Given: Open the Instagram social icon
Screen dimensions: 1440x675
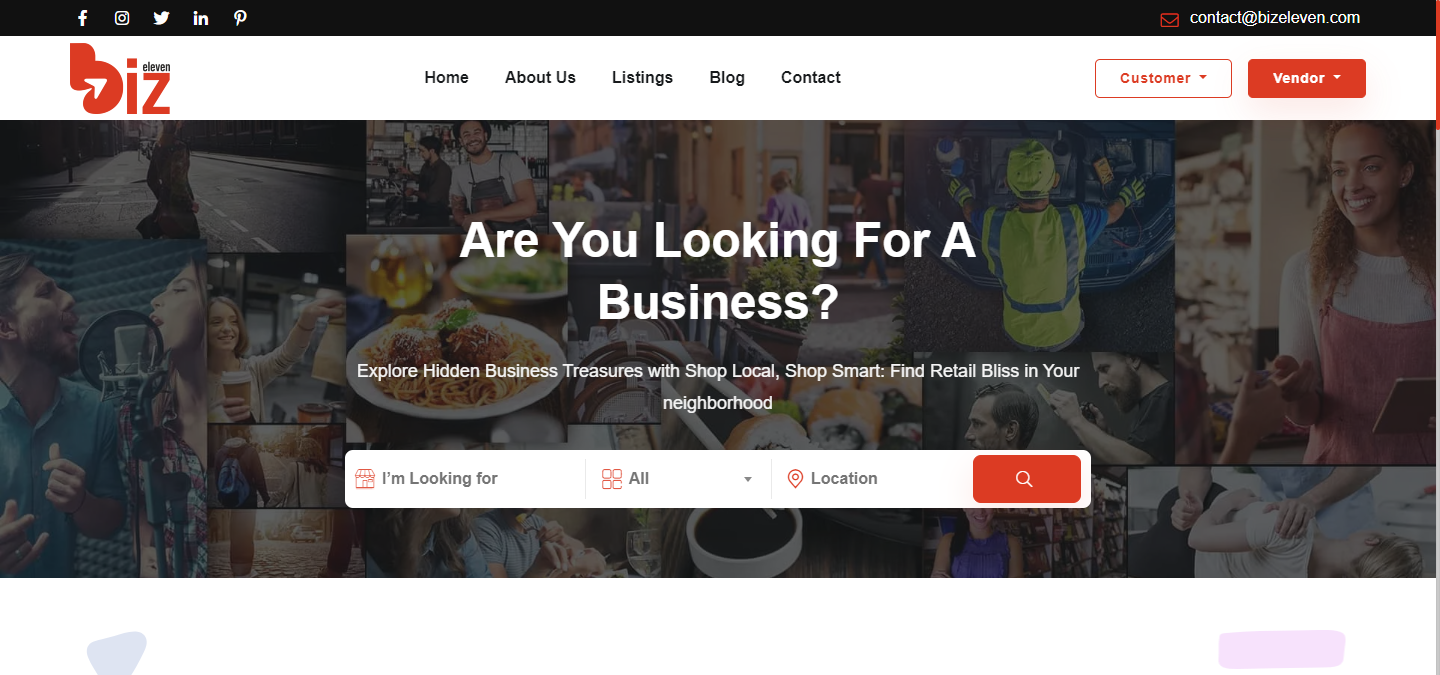Looking at the screenshot, I should (122, 18).
